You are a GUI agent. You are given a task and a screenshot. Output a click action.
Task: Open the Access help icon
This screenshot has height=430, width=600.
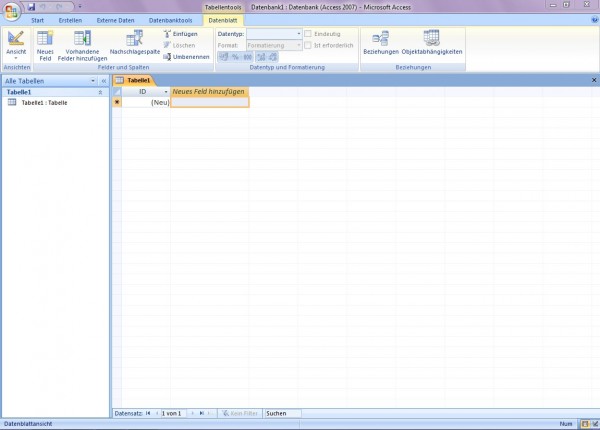point(594,20)
